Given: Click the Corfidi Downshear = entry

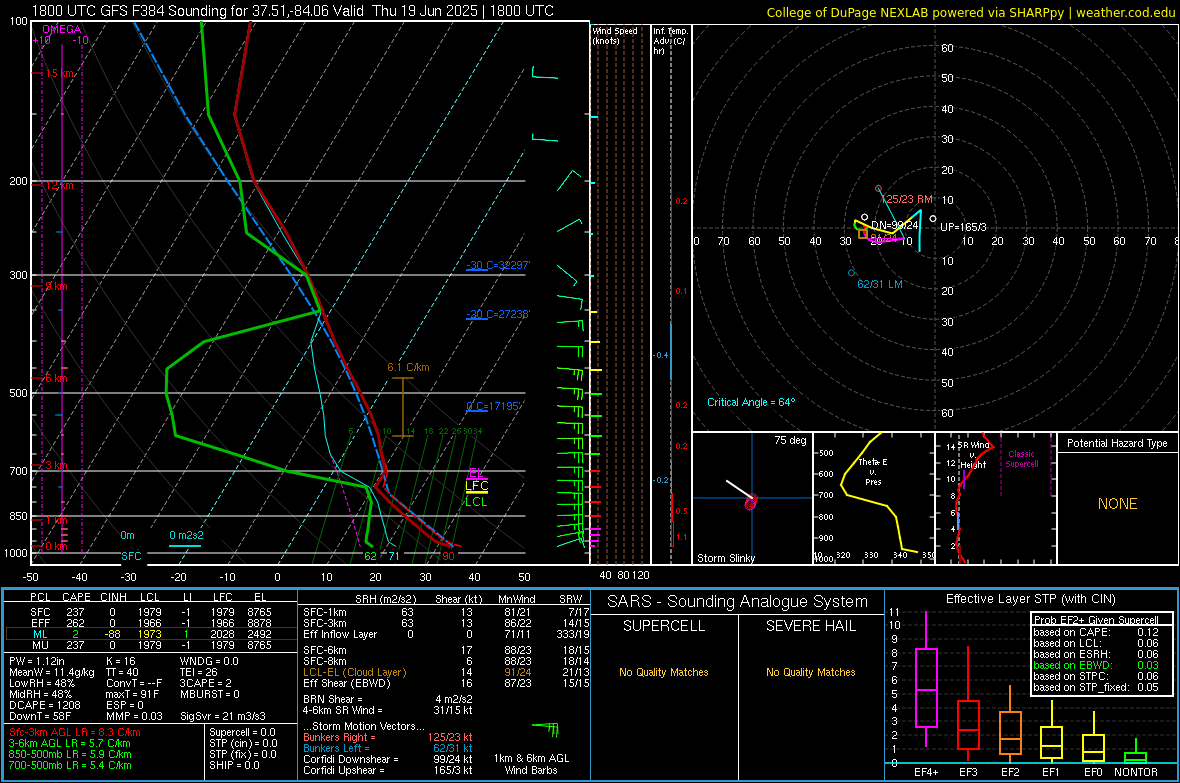Looking at the screenshot, I should tap(388, 759).
